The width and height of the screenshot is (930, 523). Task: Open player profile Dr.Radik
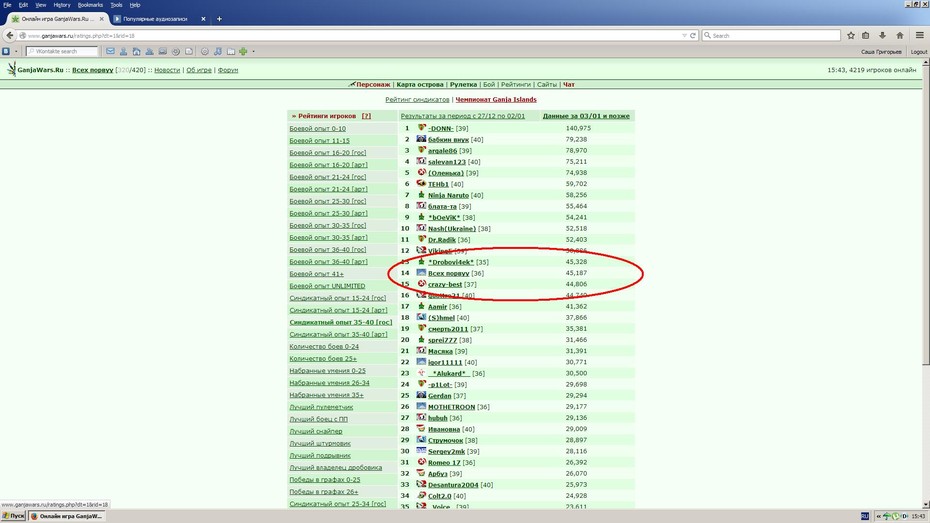(x=442, y=240)
